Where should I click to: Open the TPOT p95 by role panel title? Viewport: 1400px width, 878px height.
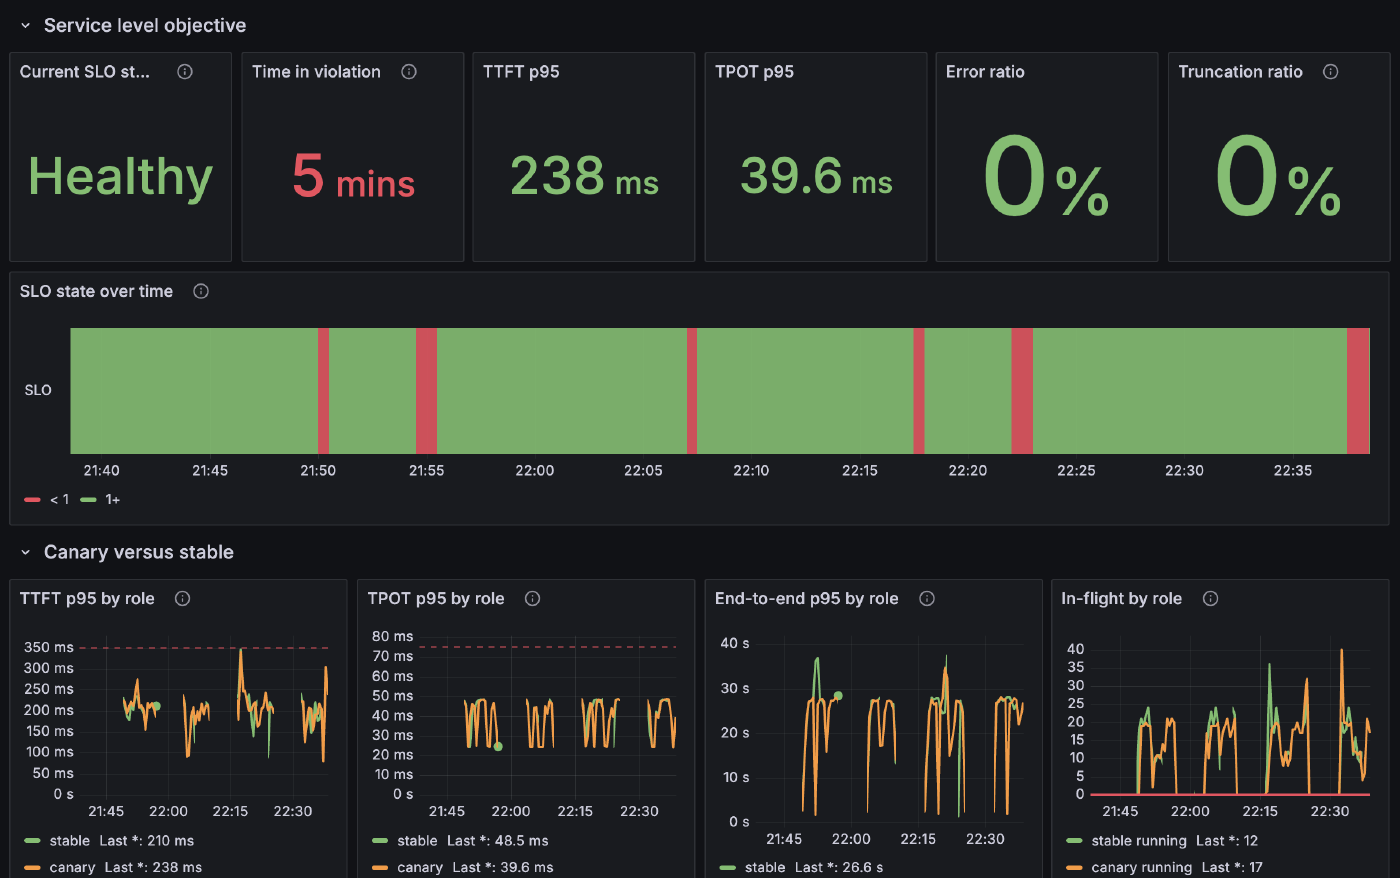pos(436,599)
